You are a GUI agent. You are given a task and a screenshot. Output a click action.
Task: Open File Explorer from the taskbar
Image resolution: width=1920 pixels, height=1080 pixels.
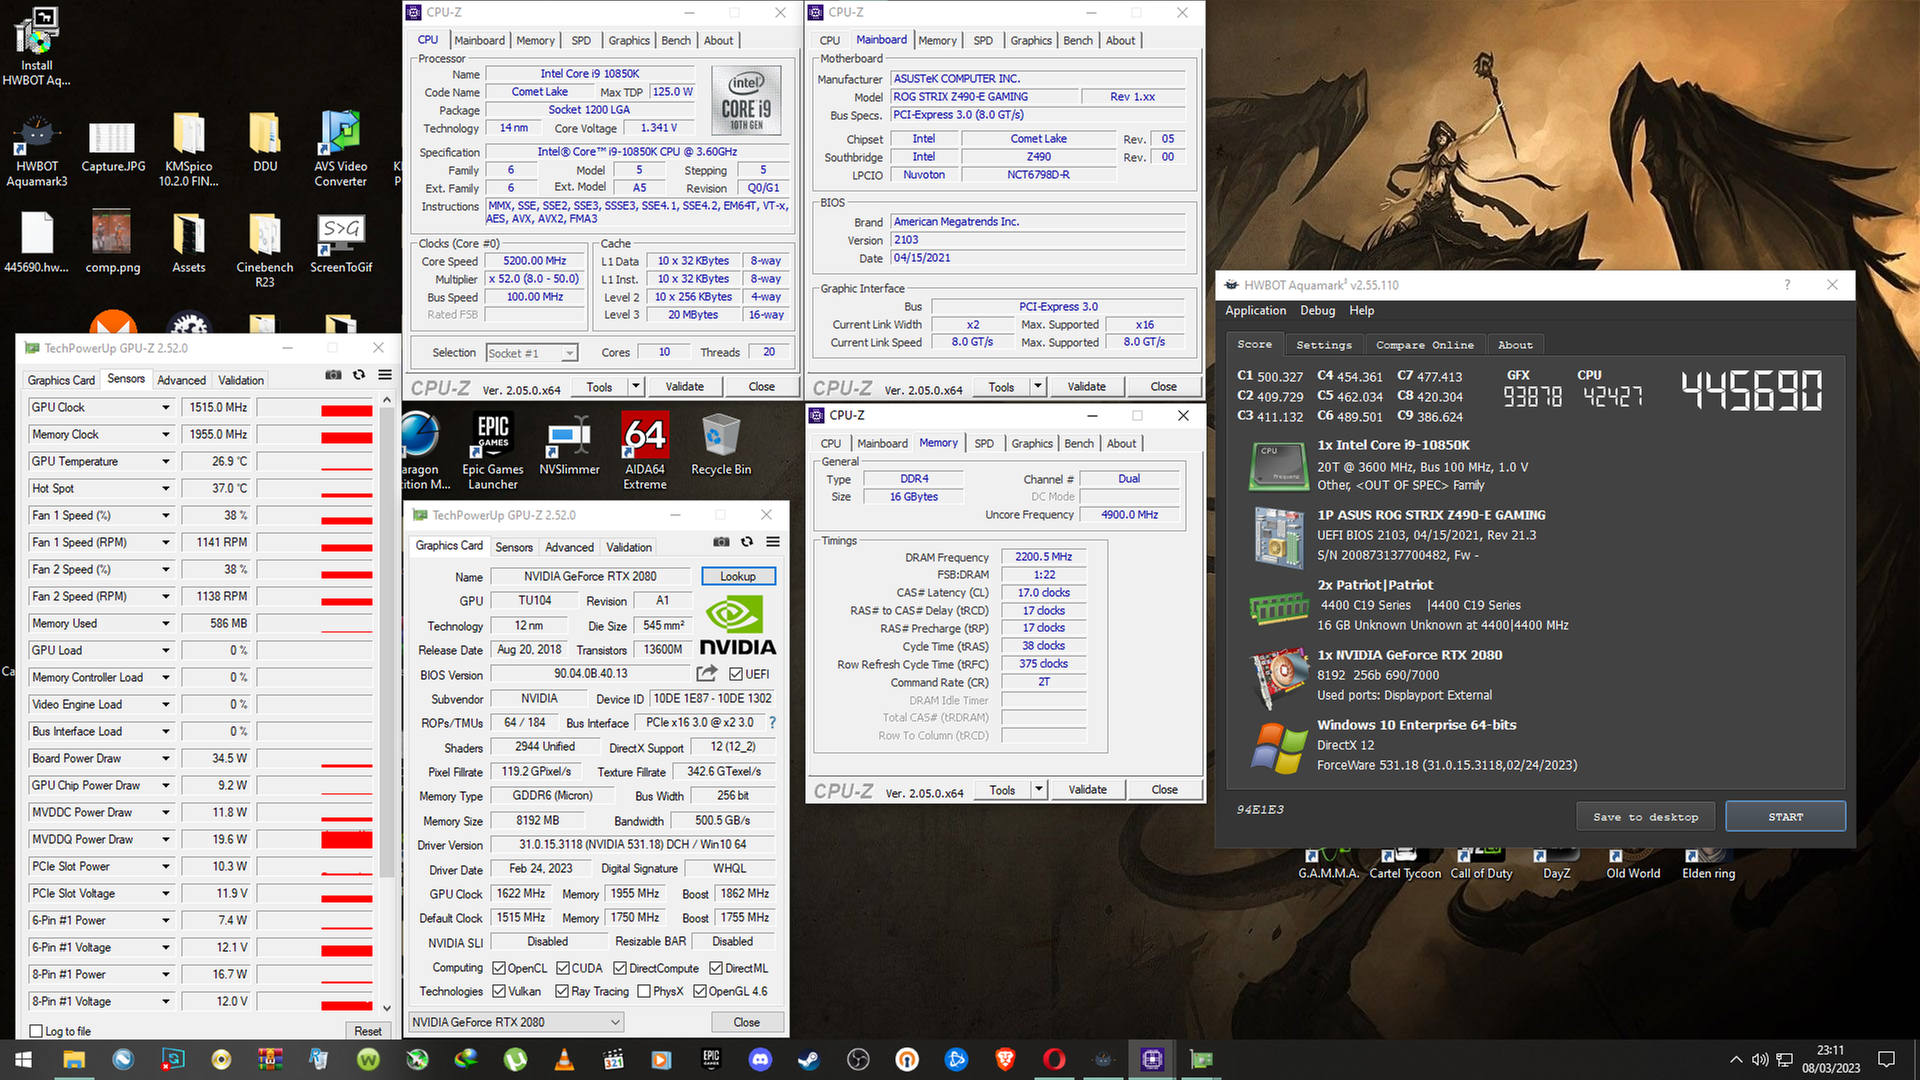point(74,1060)
